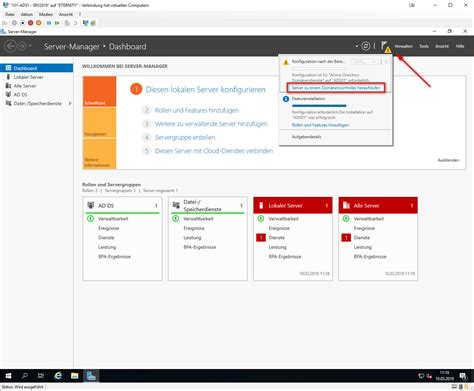Select Dashboard in the left navigation
Image resolution: width=474 pixels, height=391 pixels.
point(36,68)
